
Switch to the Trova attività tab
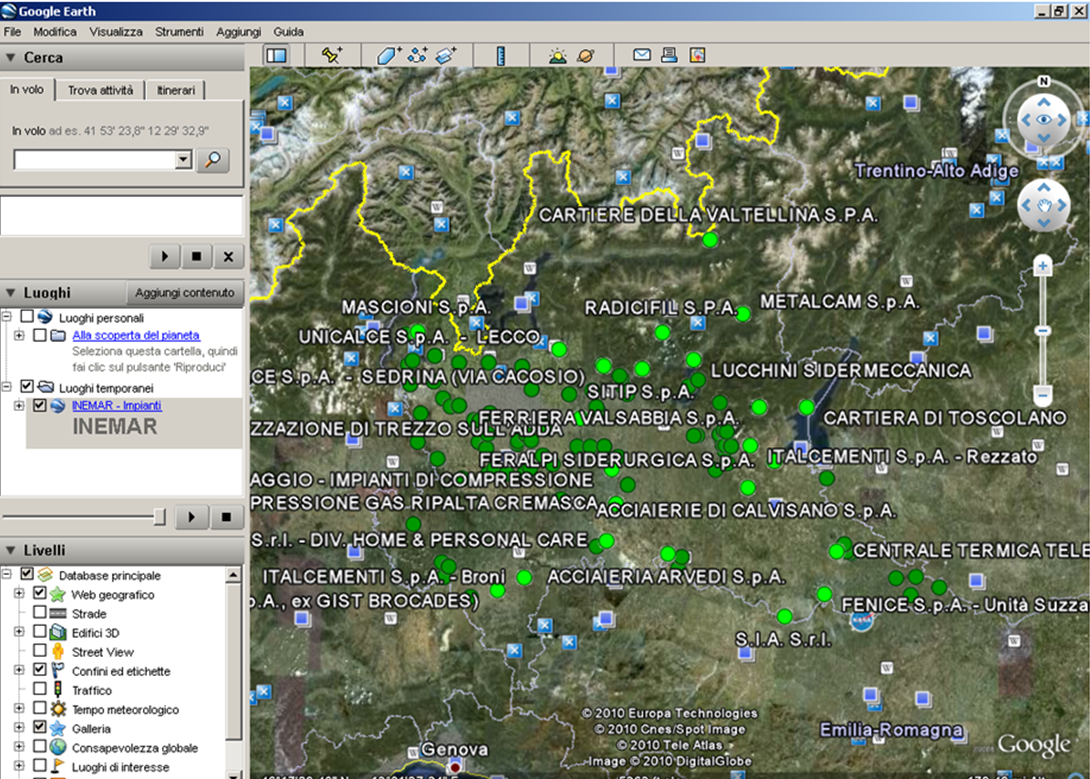click(100, 90)
